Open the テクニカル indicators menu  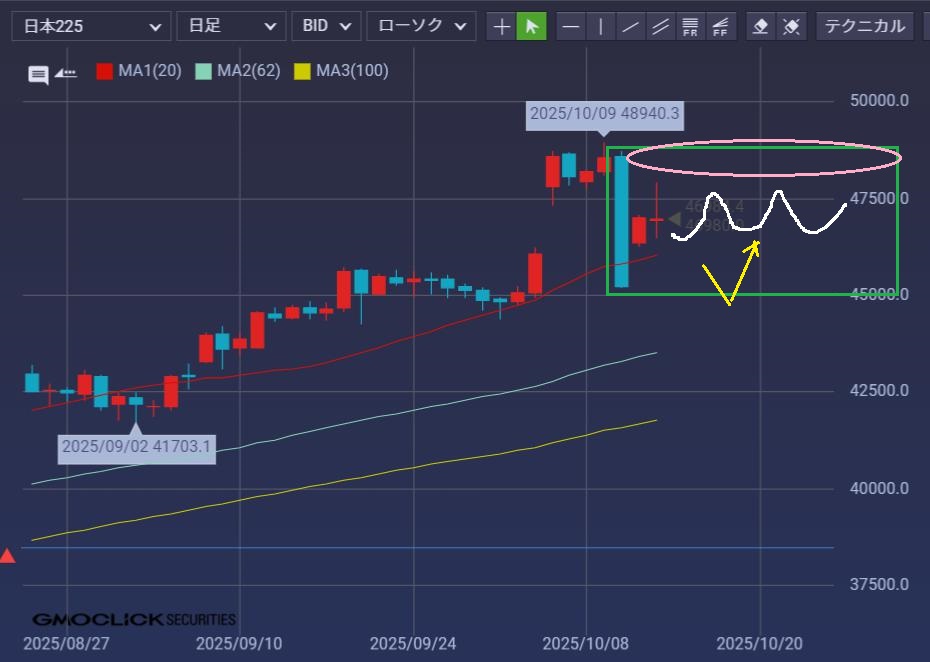pyautogui.click(x=865, y=26)
